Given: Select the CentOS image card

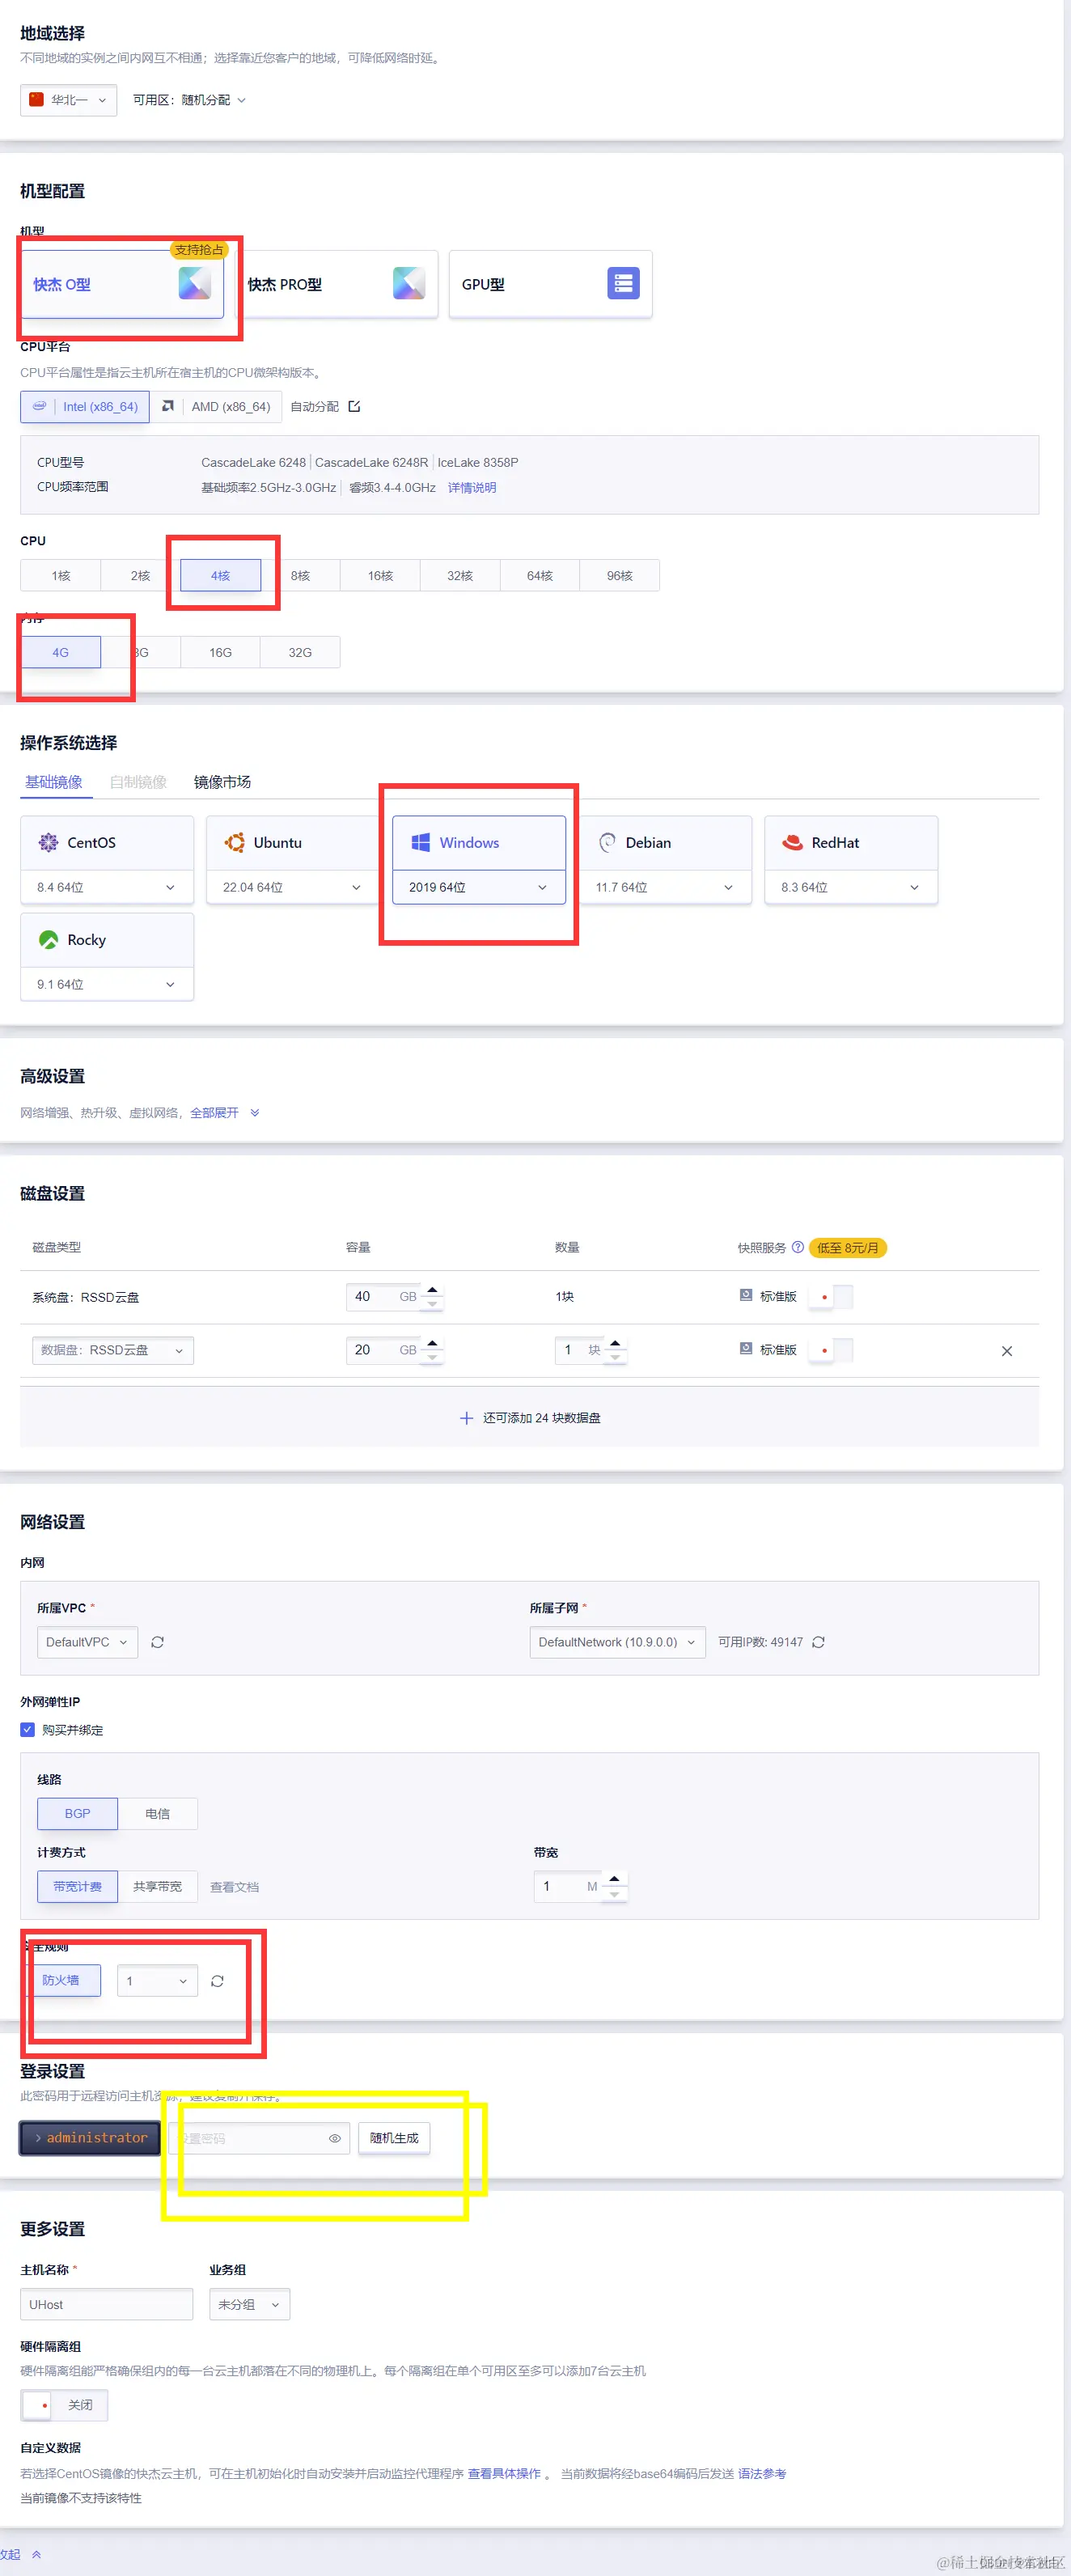Looking at the screenshot, I should 107,843.
